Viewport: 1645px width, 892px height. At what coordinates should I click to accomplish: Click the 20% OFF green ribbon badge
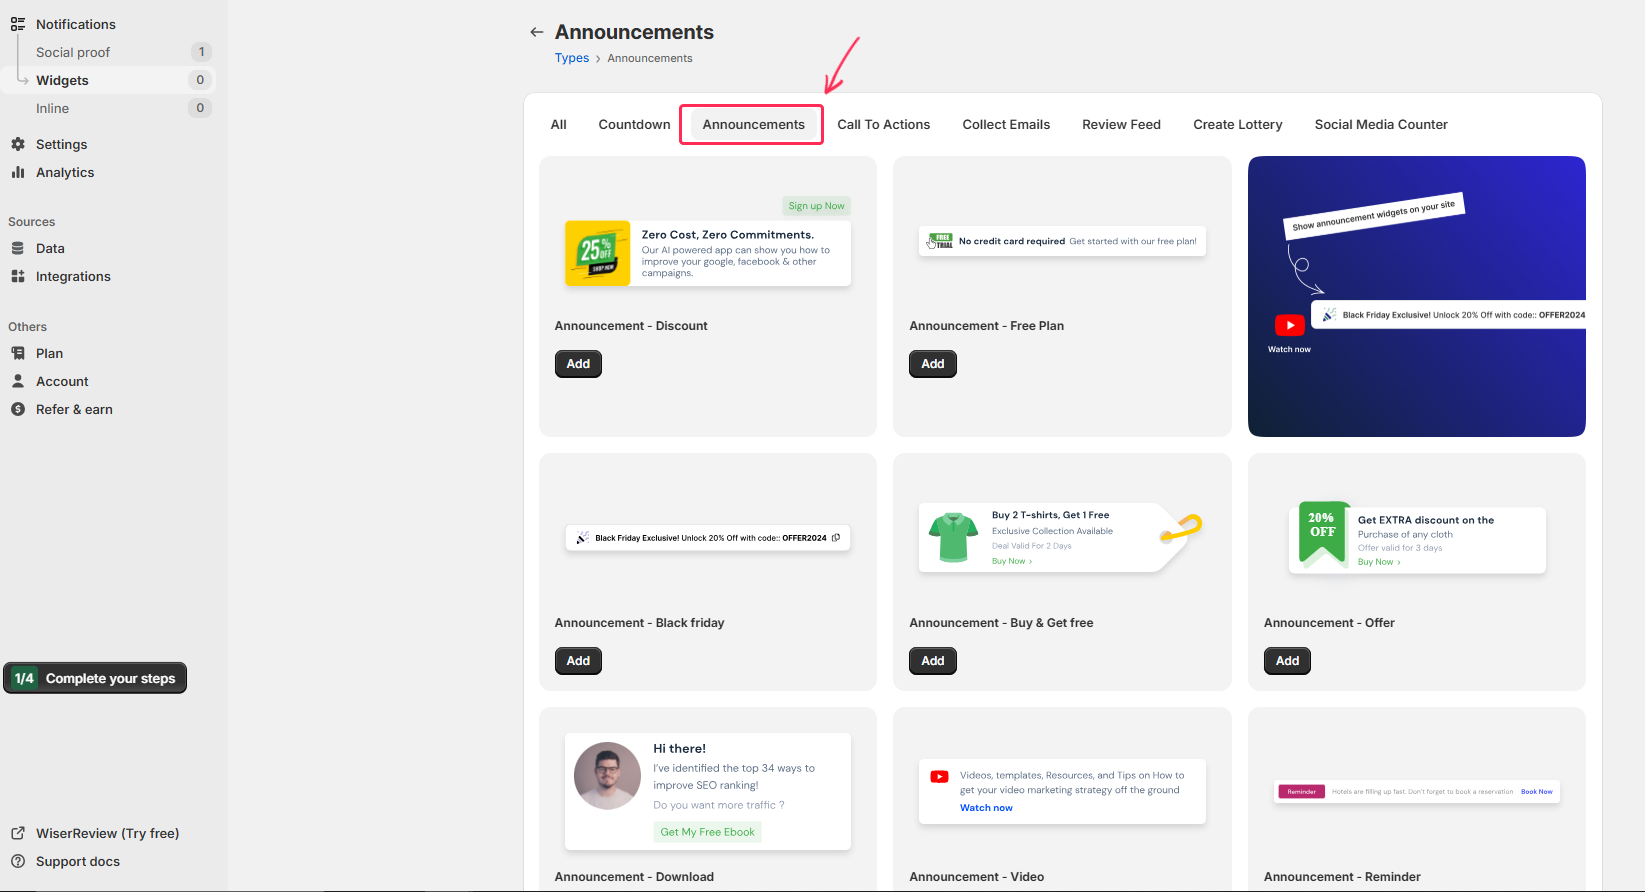(x=1322, y=534)
